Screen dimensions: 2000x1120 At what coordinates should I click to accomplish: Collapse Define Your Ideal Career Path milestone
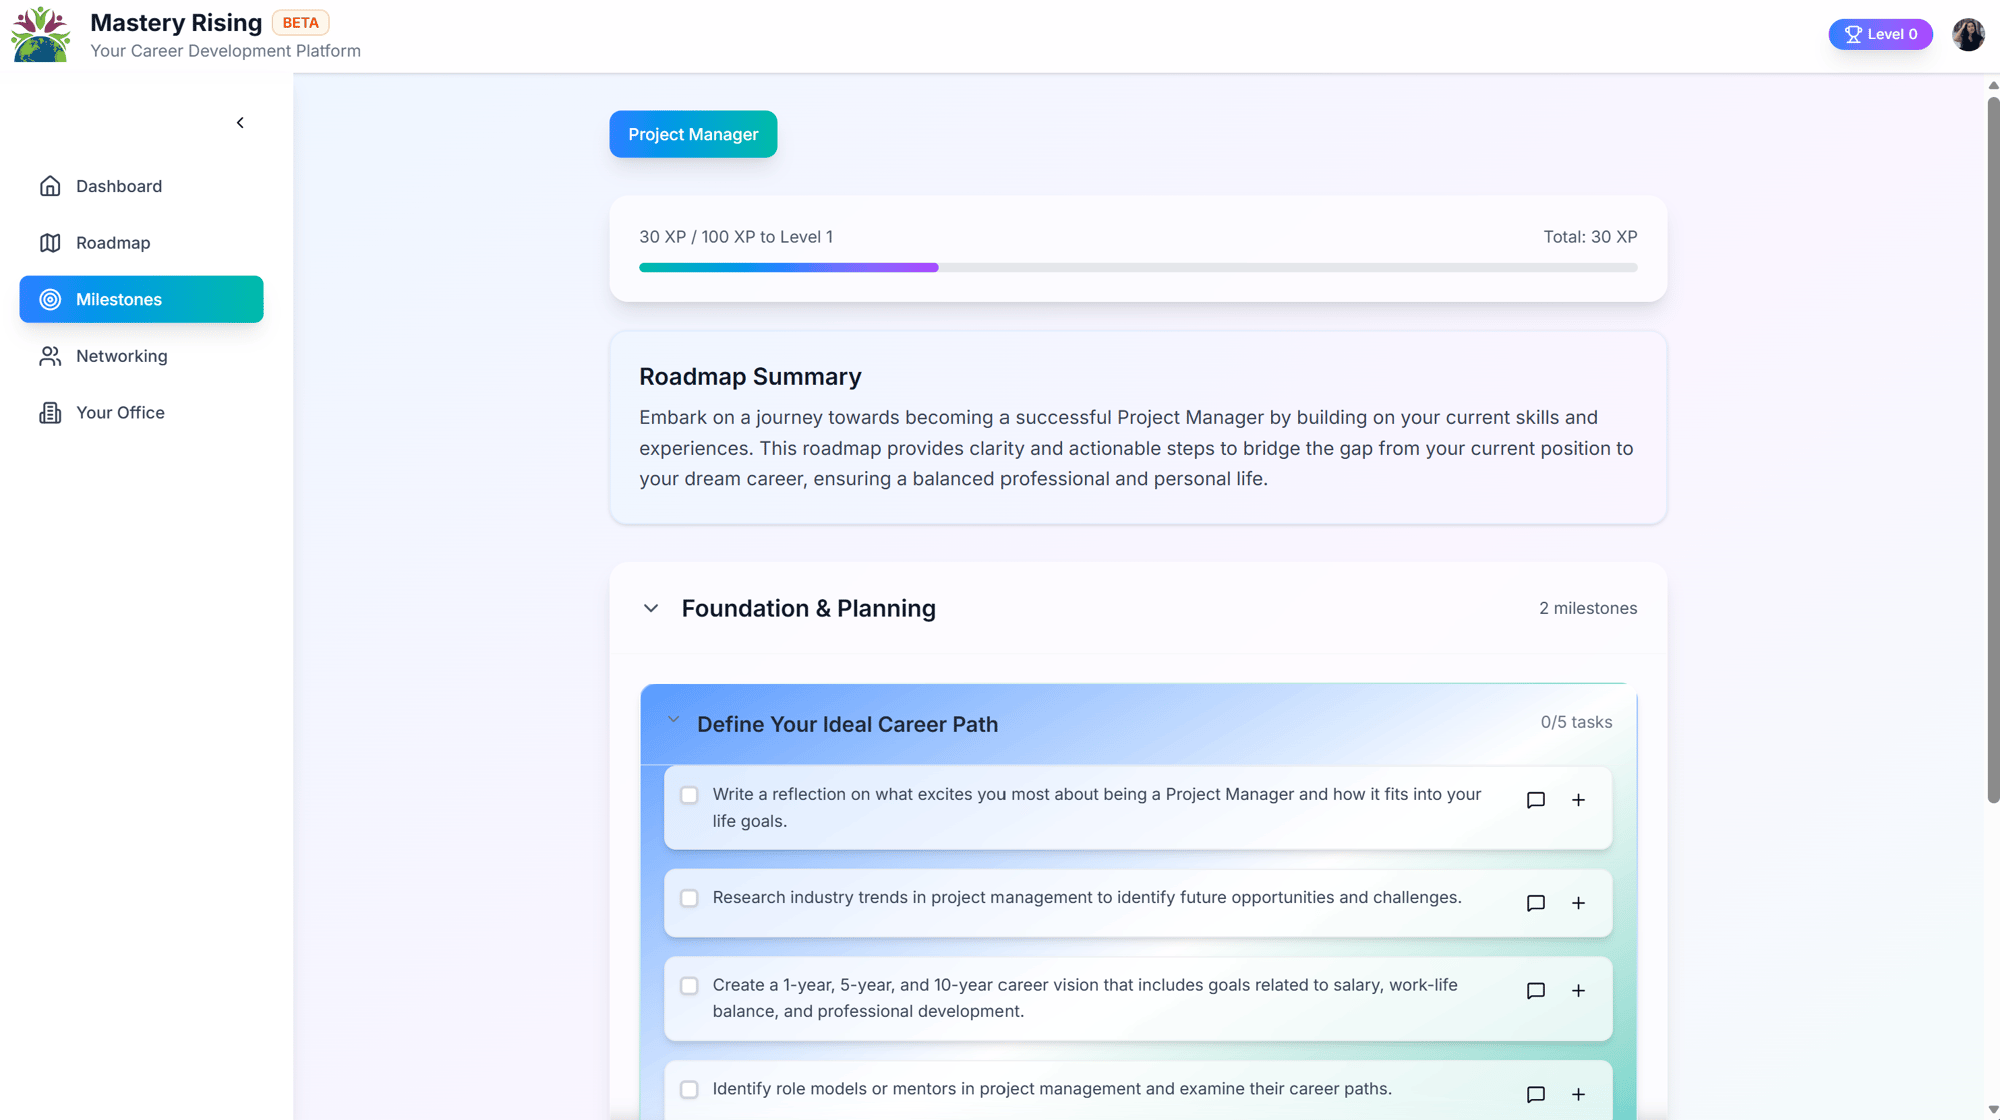(x=673, y=720)
